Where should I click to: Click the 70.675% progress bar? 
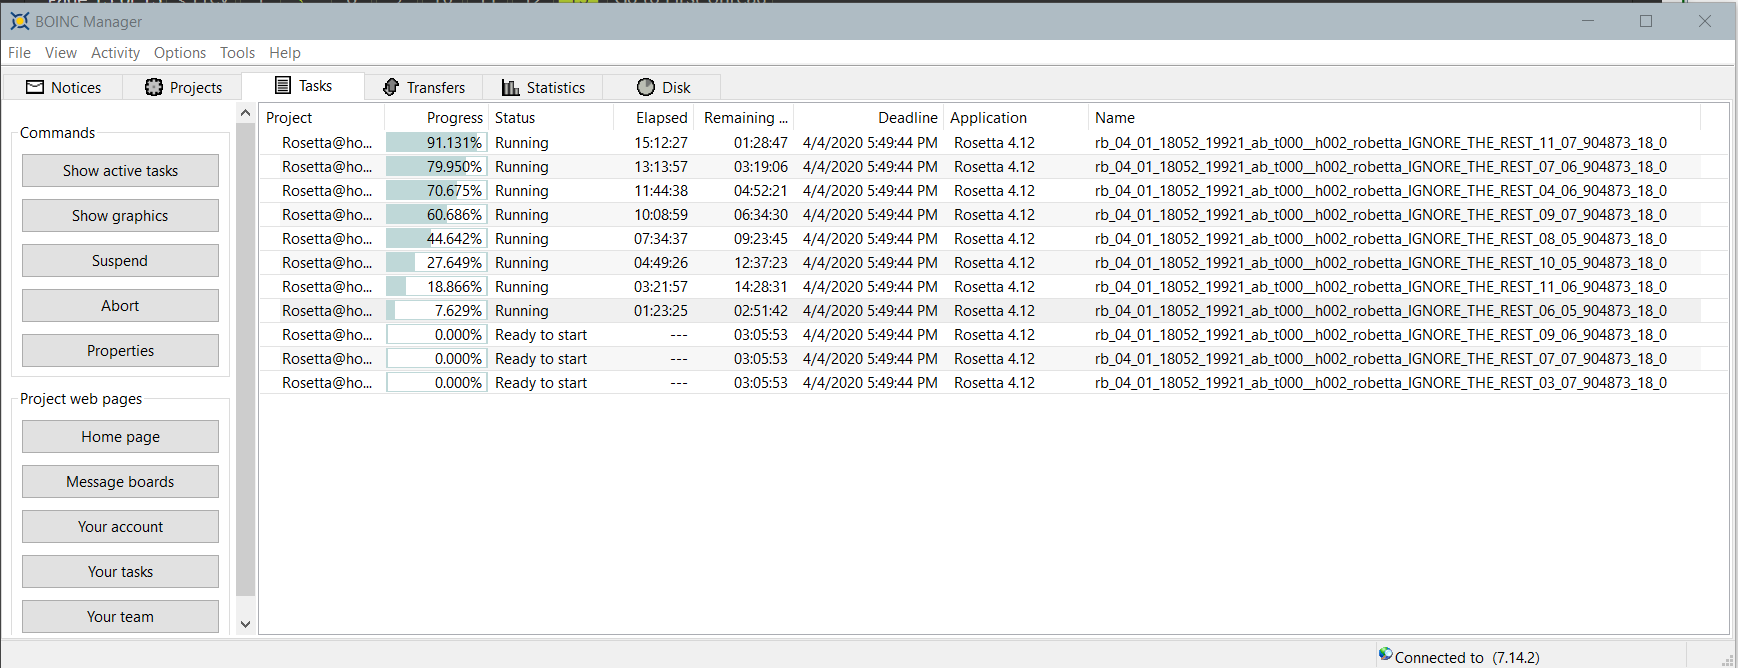click(x=436, y=191)
